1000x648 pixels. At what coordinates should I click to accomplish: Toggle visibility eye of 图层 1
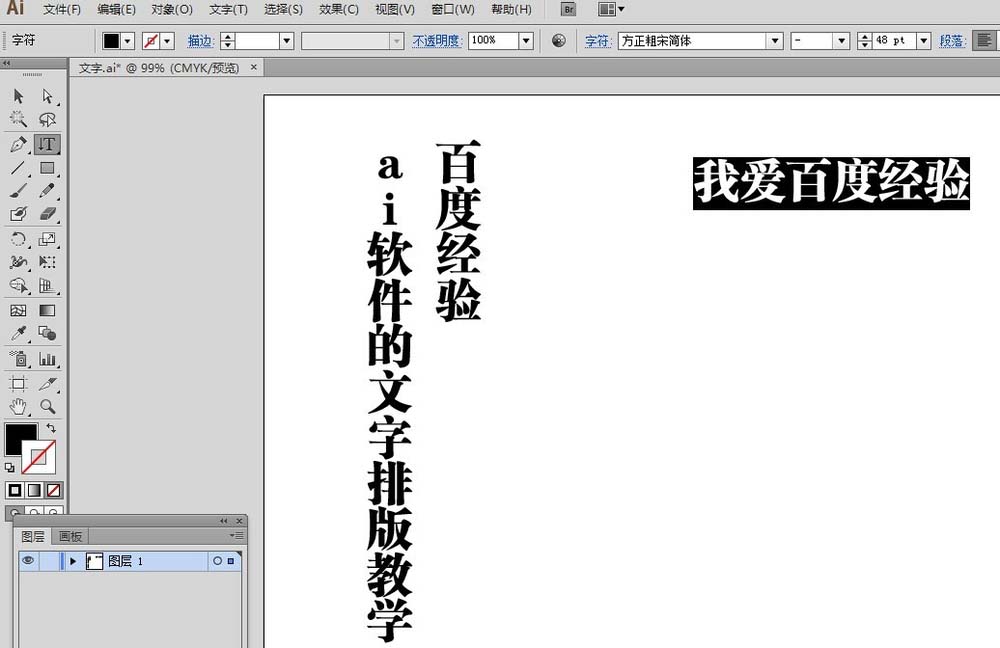click(x=28, y=561)
